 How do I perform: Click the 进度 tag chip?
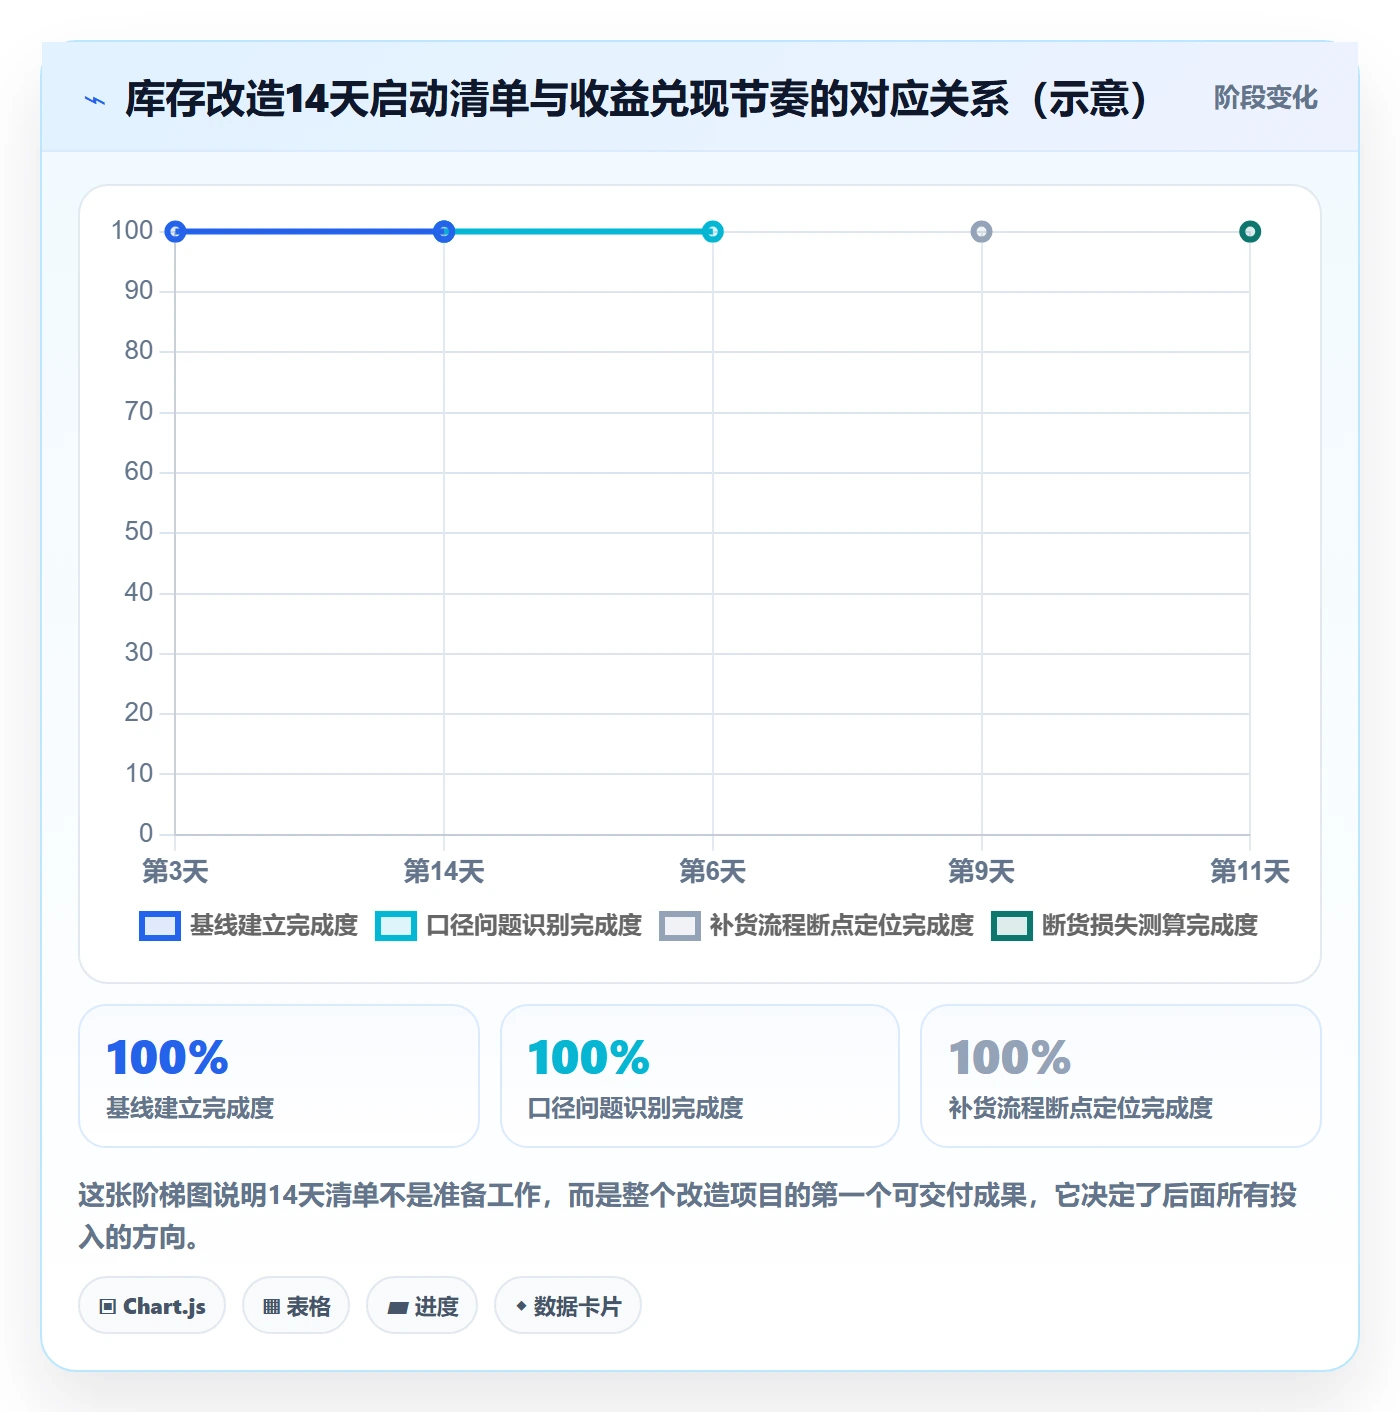[422, 1306]
